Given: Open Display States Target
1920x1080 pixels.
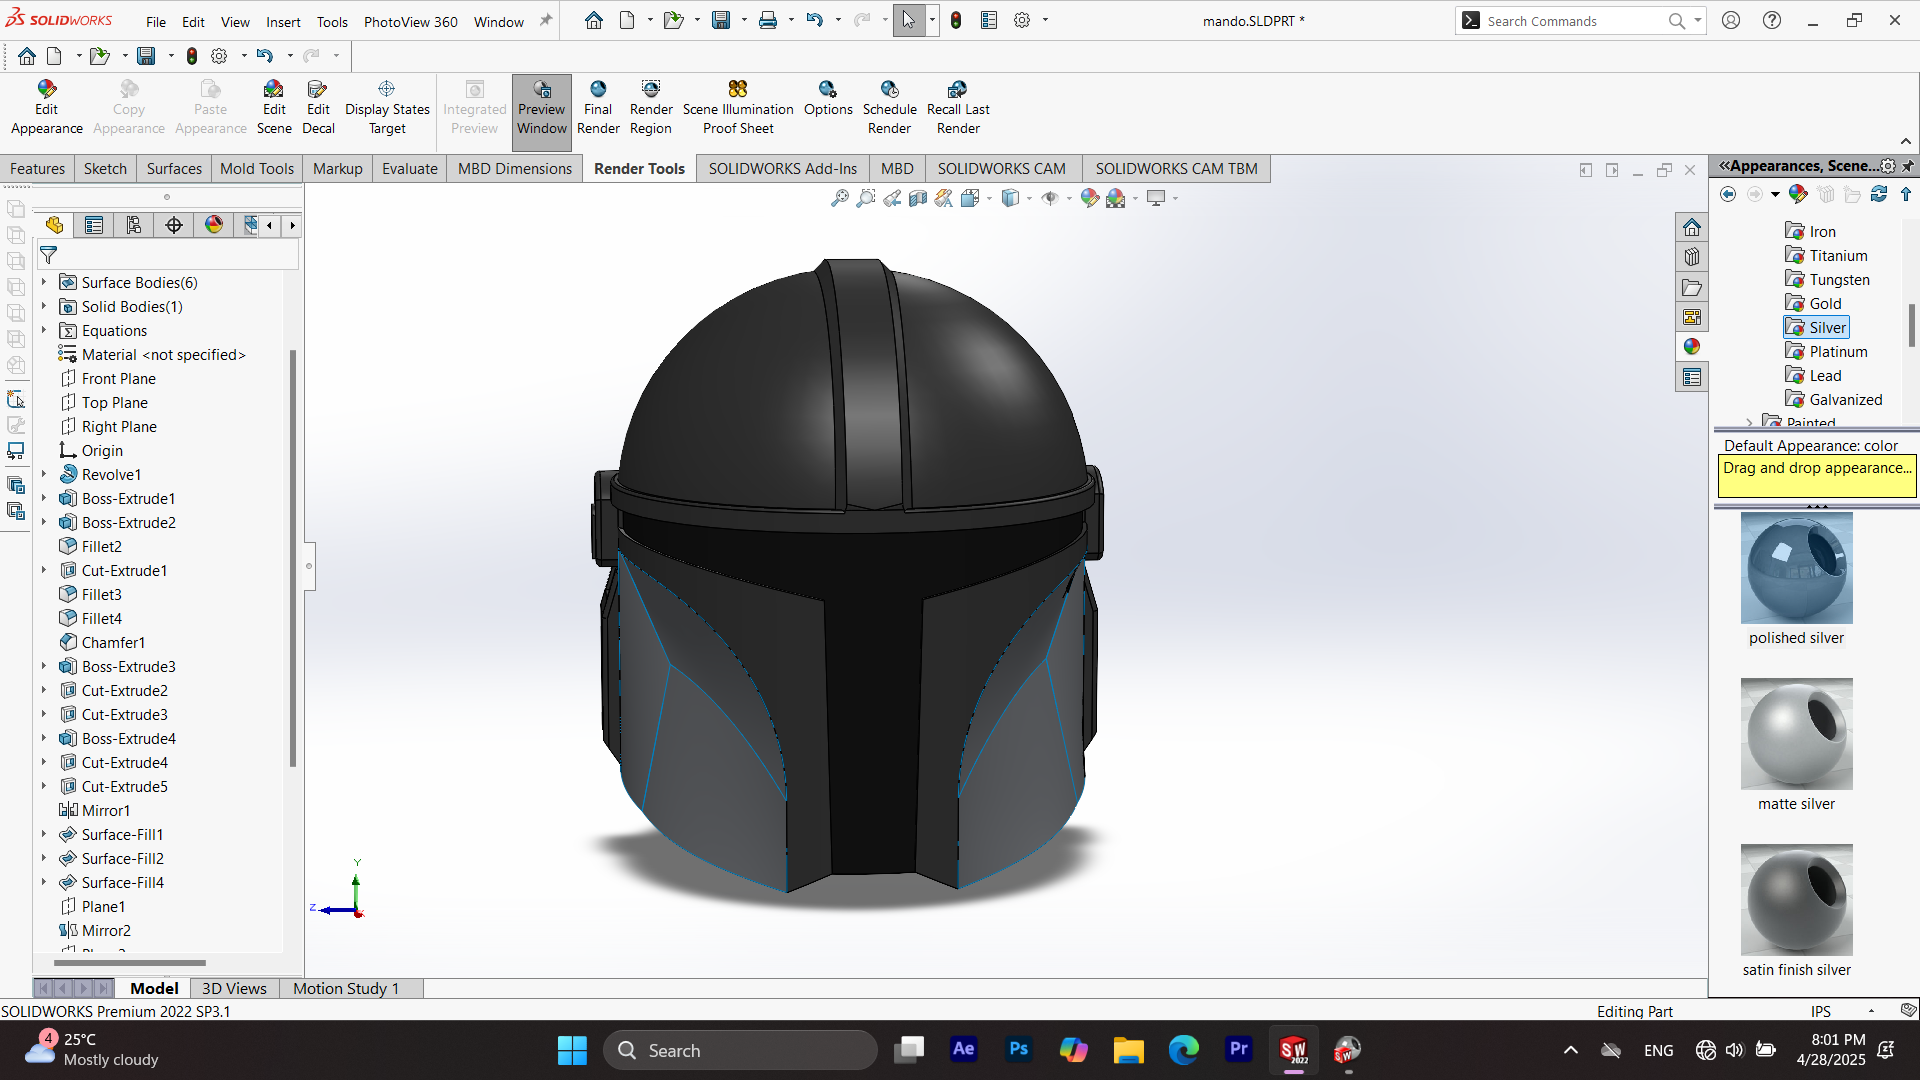Looking at the screenshot, I should pyautogui.click(x=387, y=108).
